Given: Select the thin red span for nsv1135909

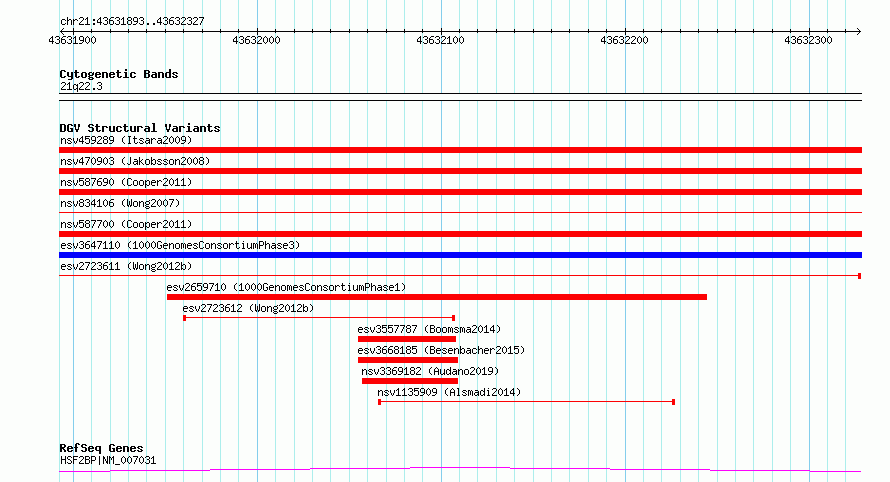Looking at the screenshot, I should [x=526, y=402].
